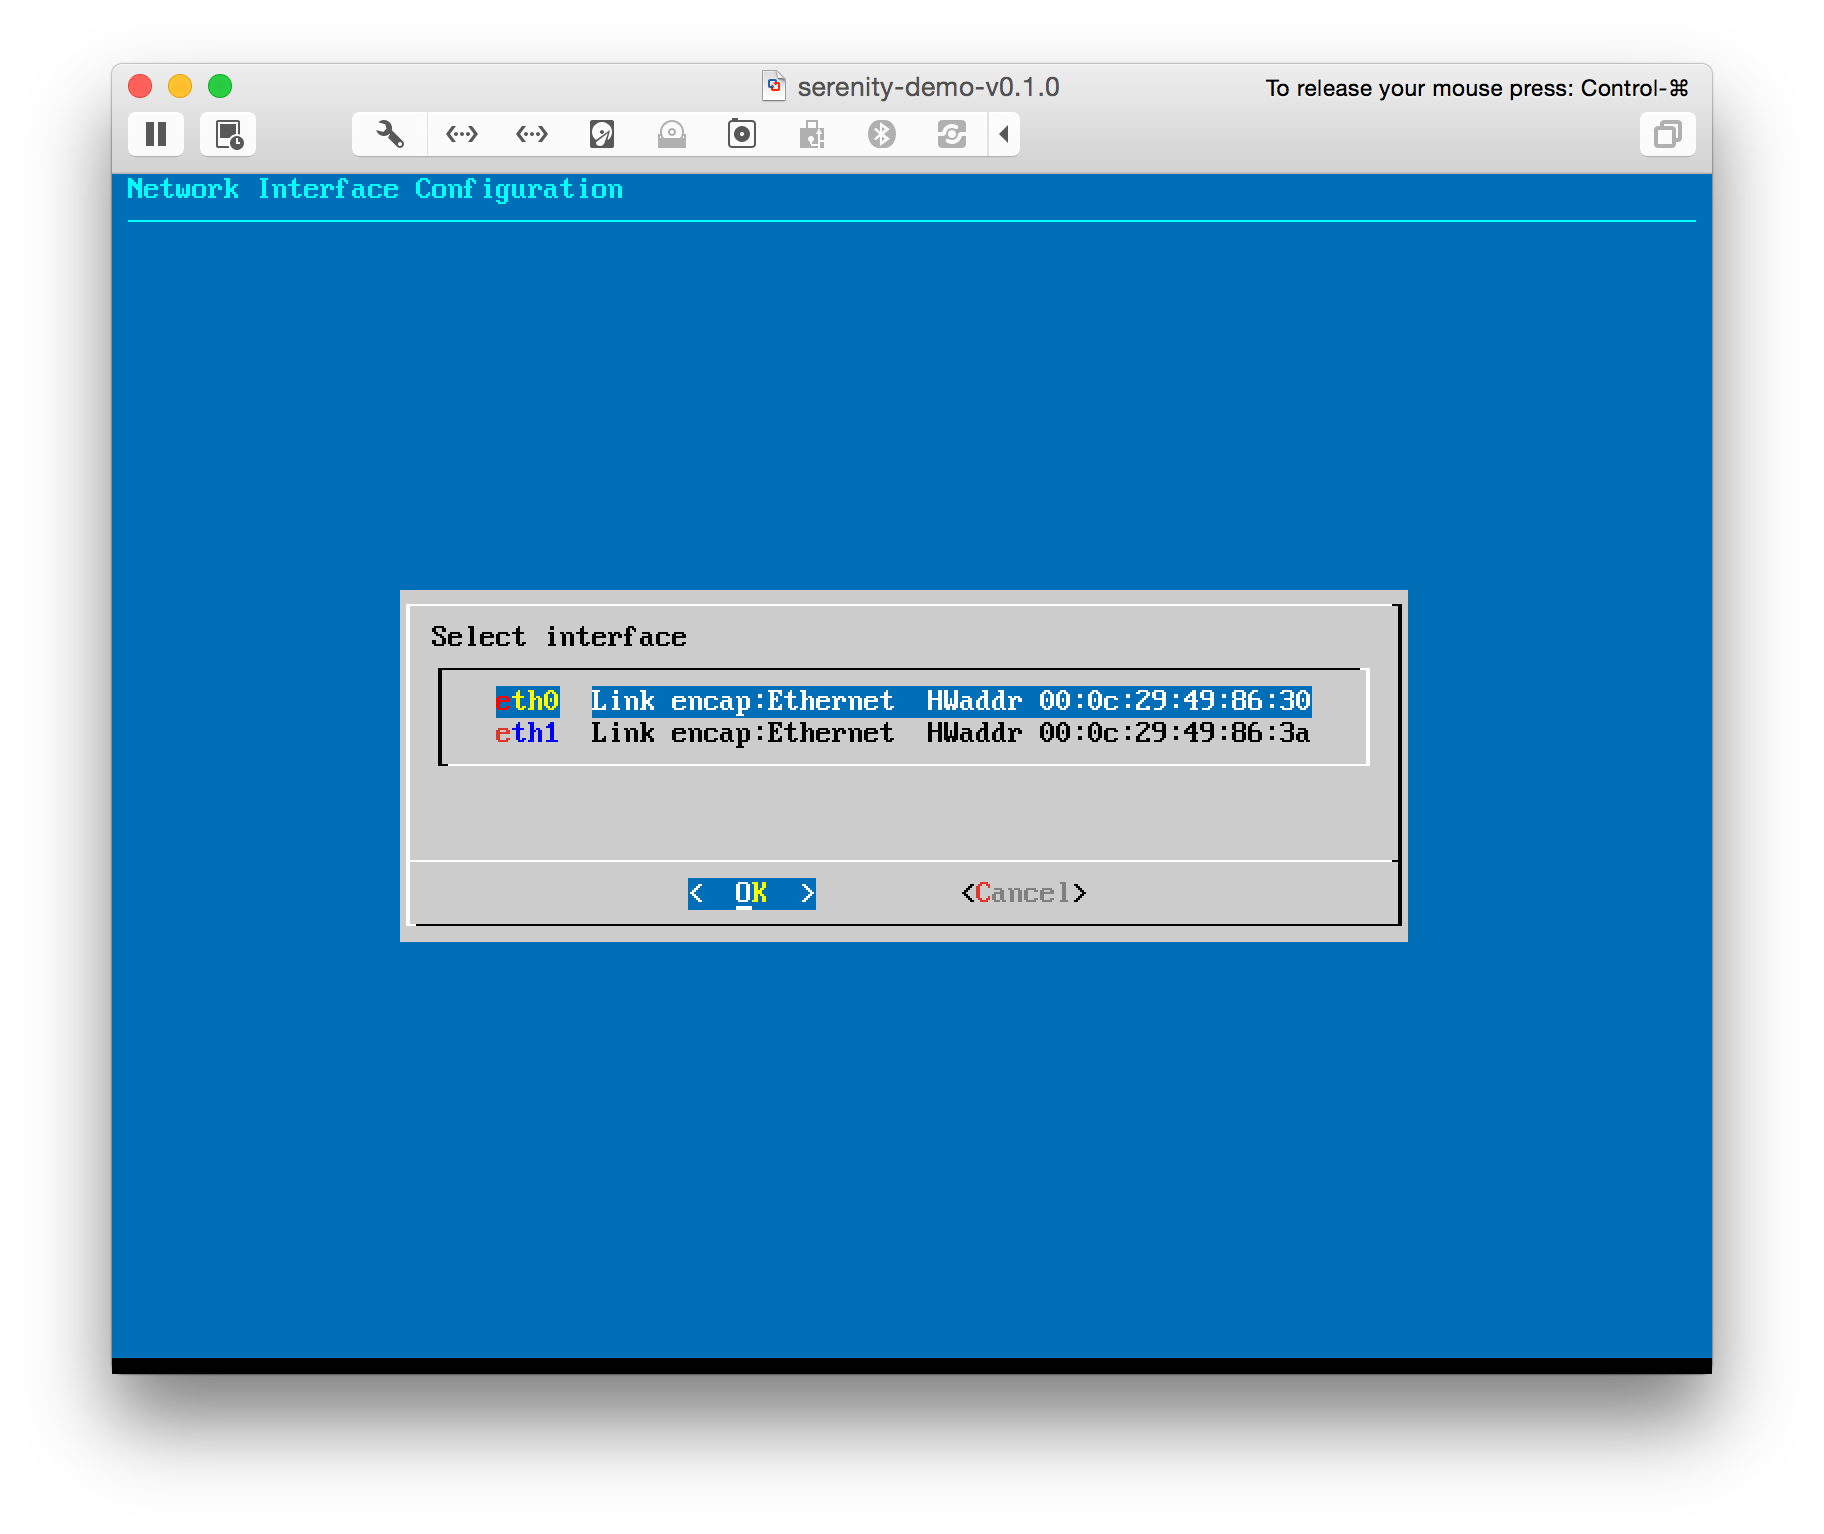
Task: Click the second network adapter icon
Action: [532, 134]
